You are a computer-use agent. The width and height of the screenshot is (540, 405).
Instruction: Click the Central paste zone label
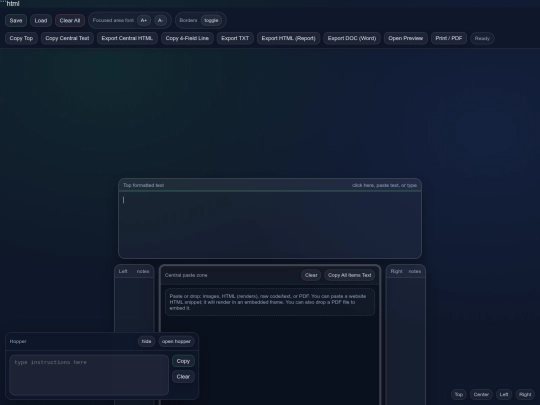click(x=186, y=275)
